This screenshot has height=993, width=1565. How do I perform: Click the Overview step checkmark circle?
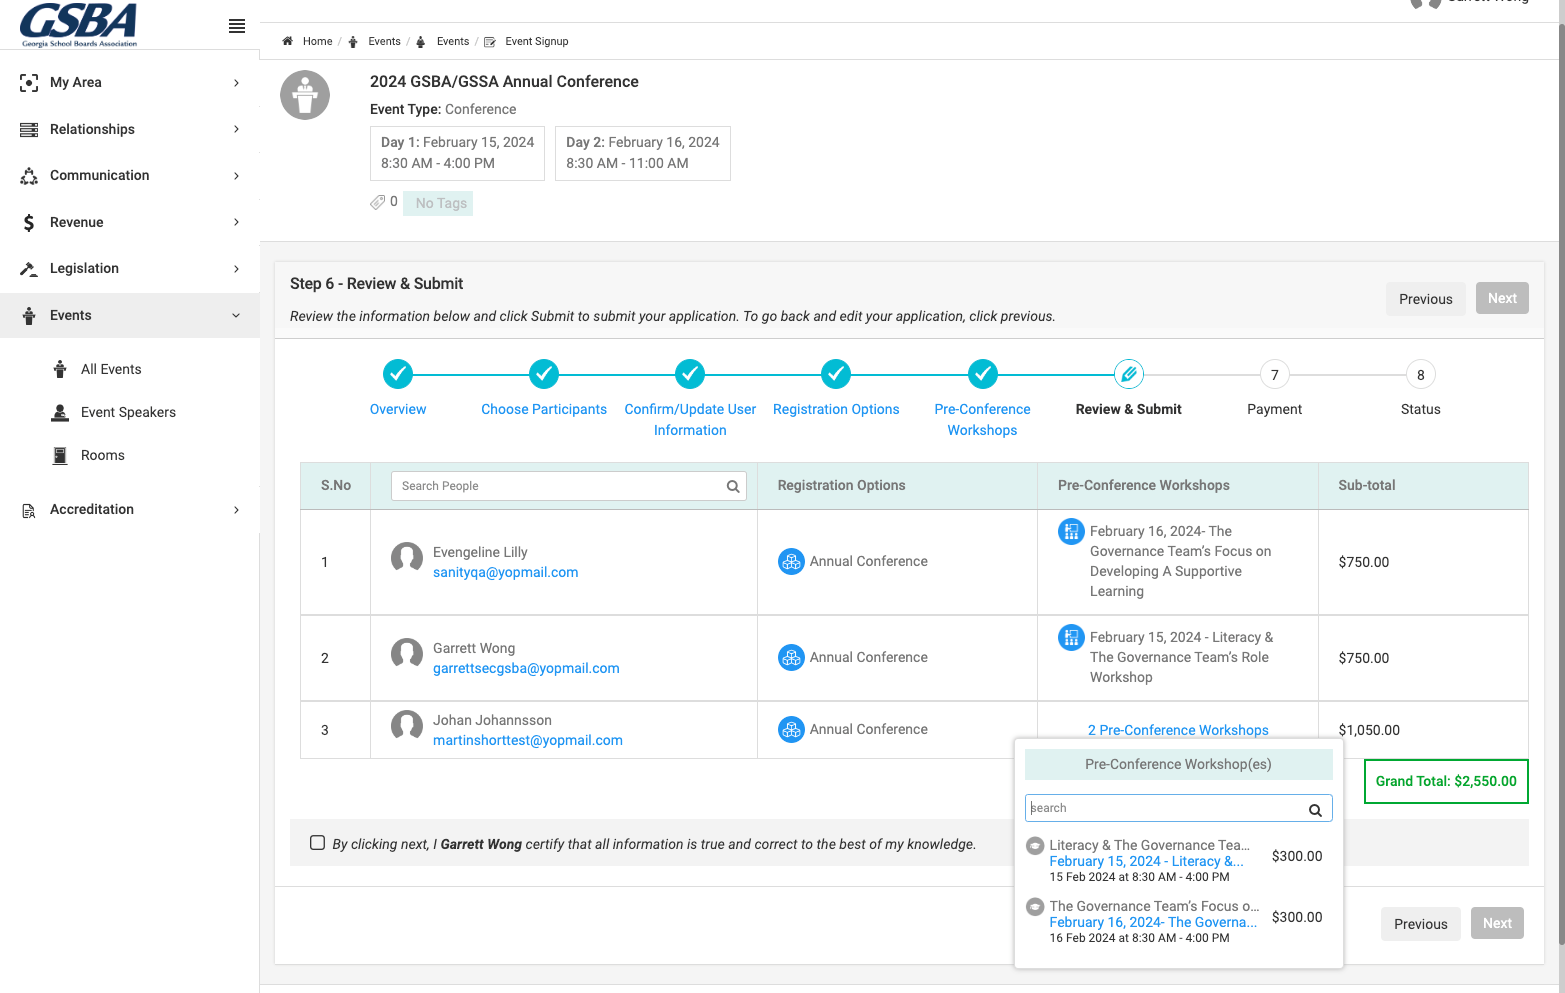398,374
